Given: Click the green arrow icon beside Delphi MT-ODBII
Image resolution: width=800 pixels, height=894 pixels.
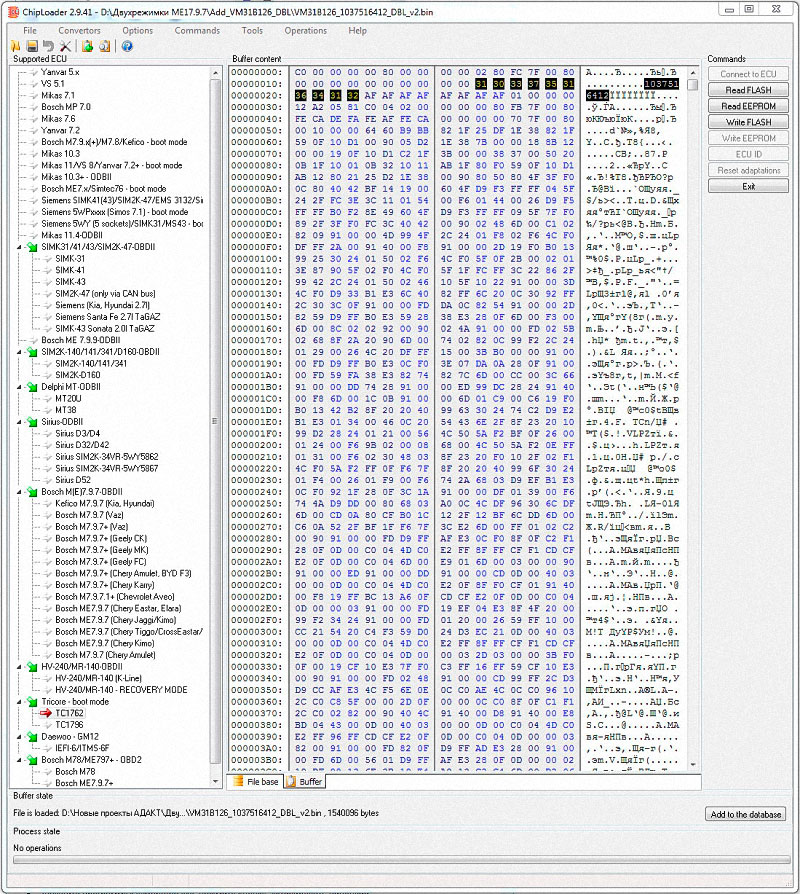Looking at the screenshot, I should [x=32, y=386].
